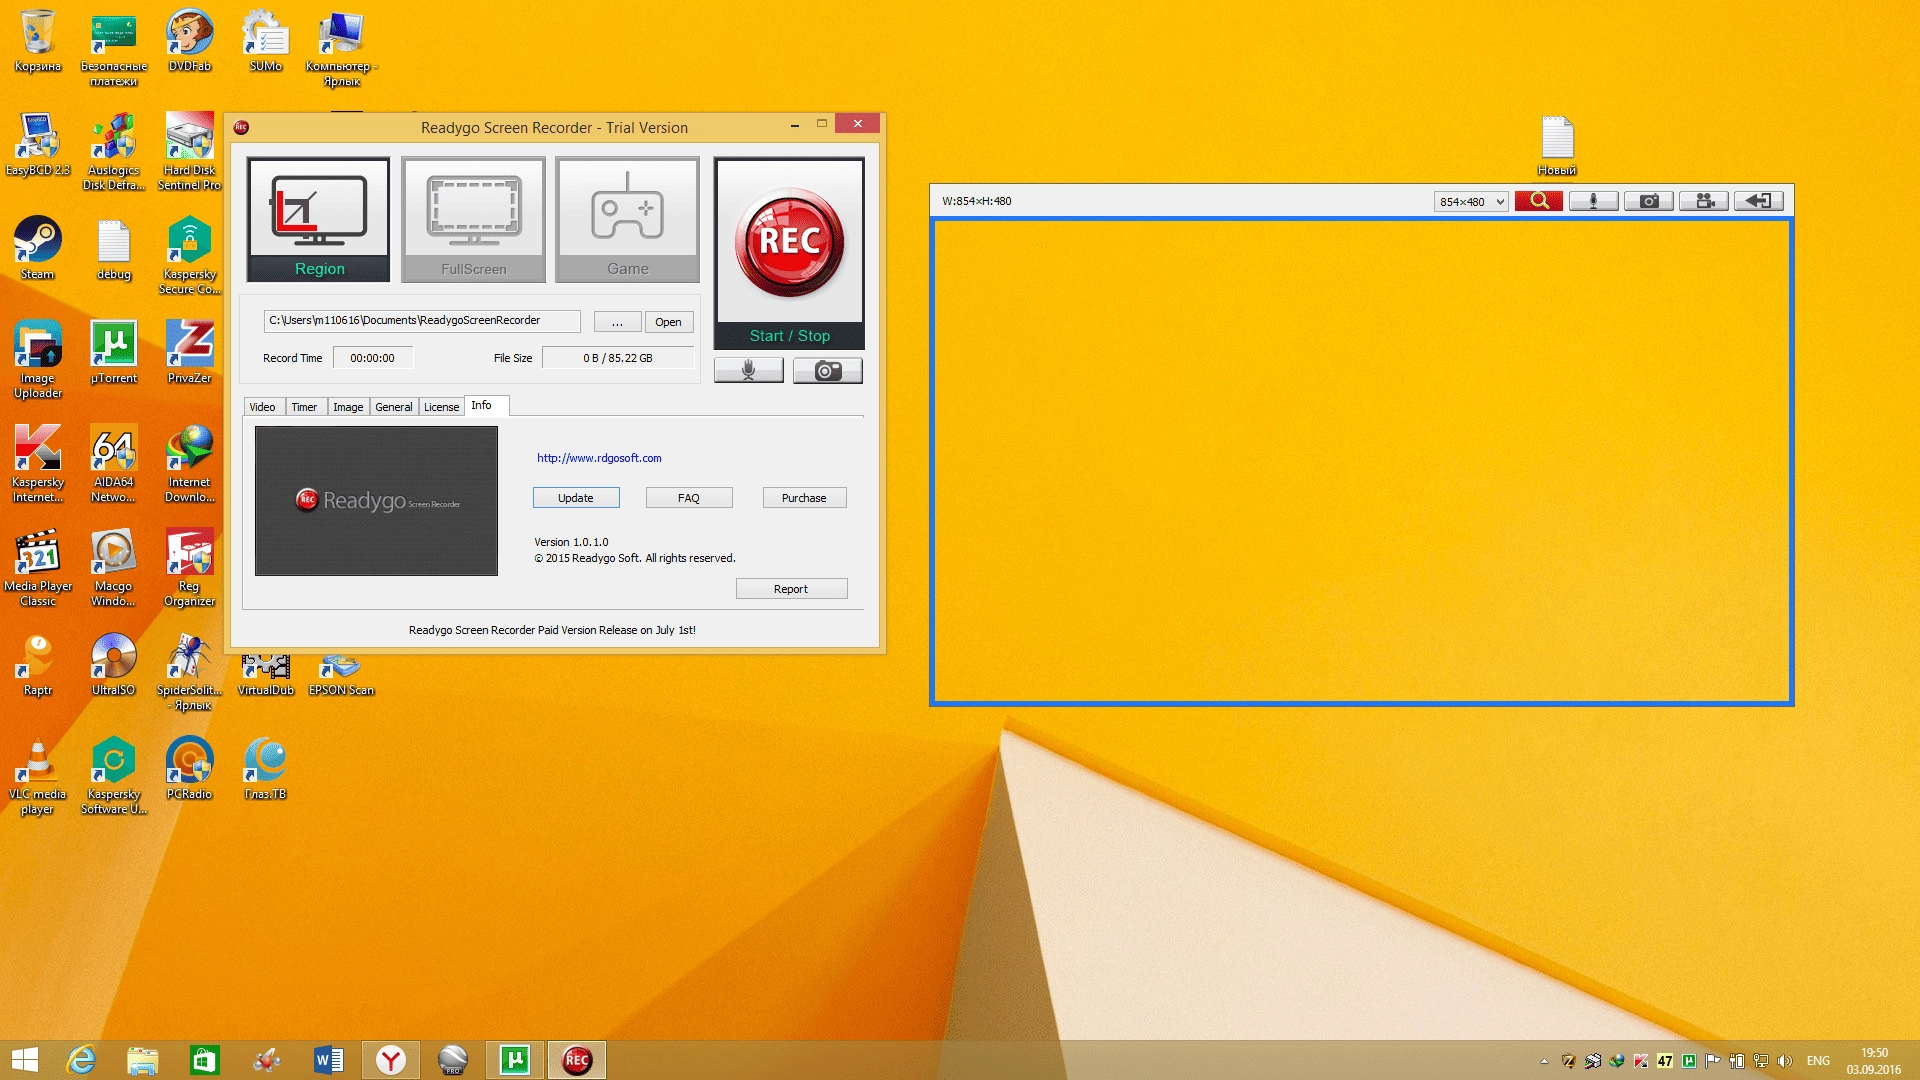Image resolution: width=1920 pixels, height=1080 pixels.
Task: Select the Kaspersky Internet Security desktop icon
Action: (38, 464)
